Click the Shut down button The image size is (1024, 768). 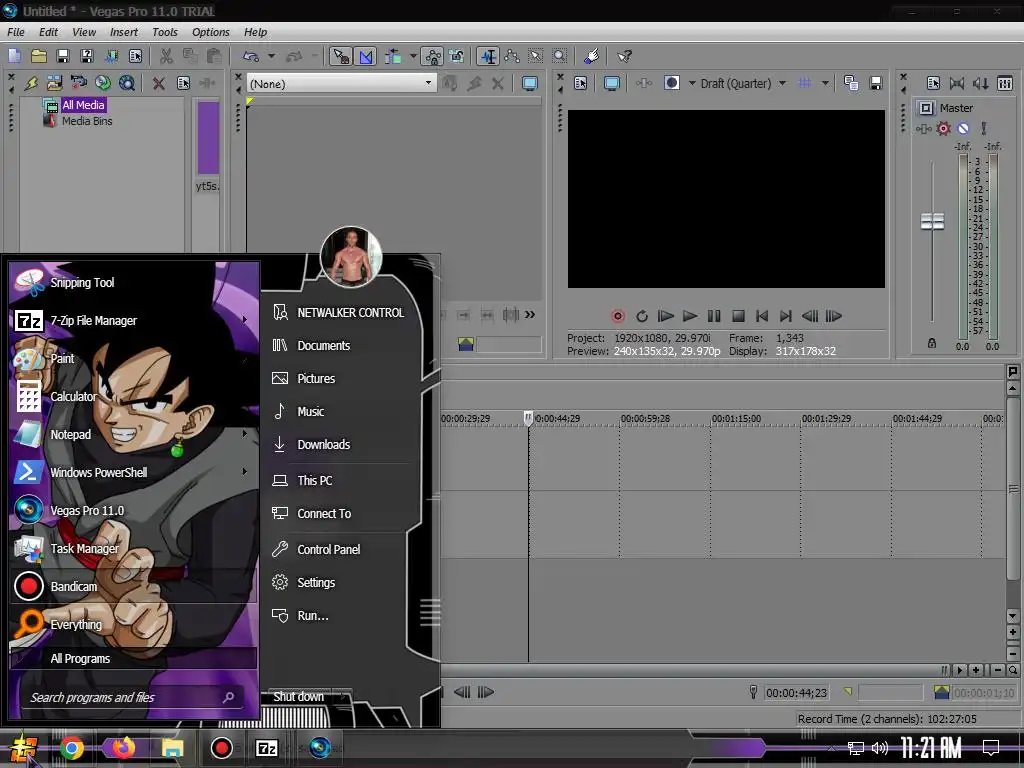click(x=298, y=697)
